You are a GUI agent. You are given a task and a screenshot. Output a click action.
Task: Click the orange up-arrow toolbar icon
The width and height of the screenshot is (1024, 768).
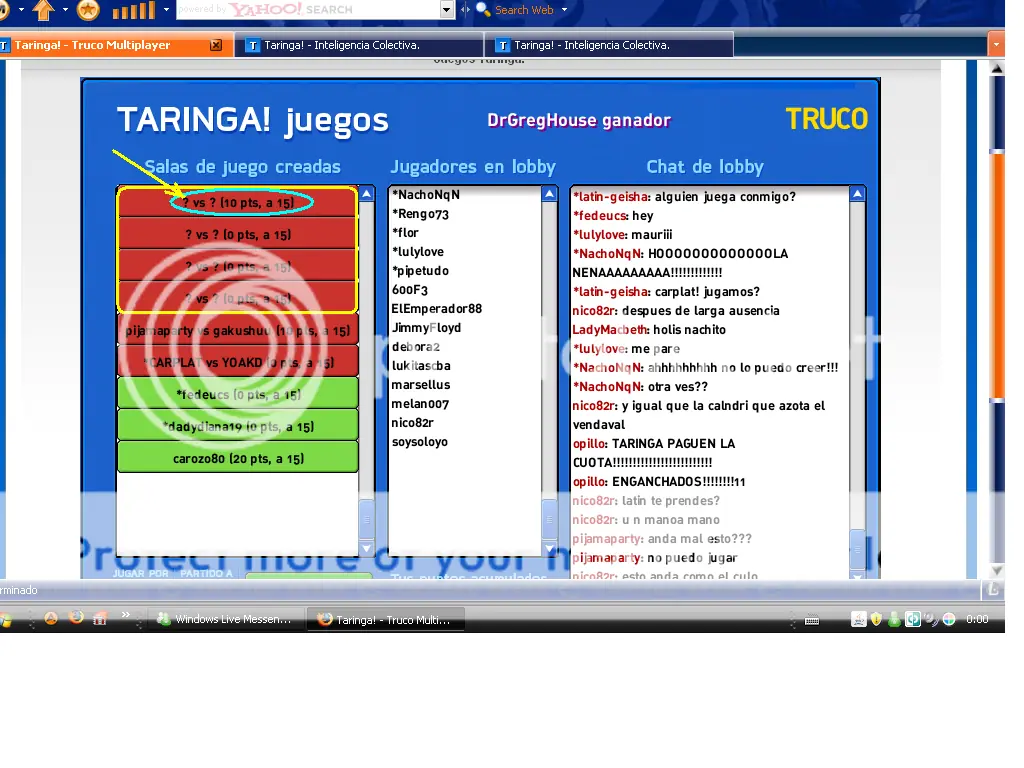pos(44,10)
